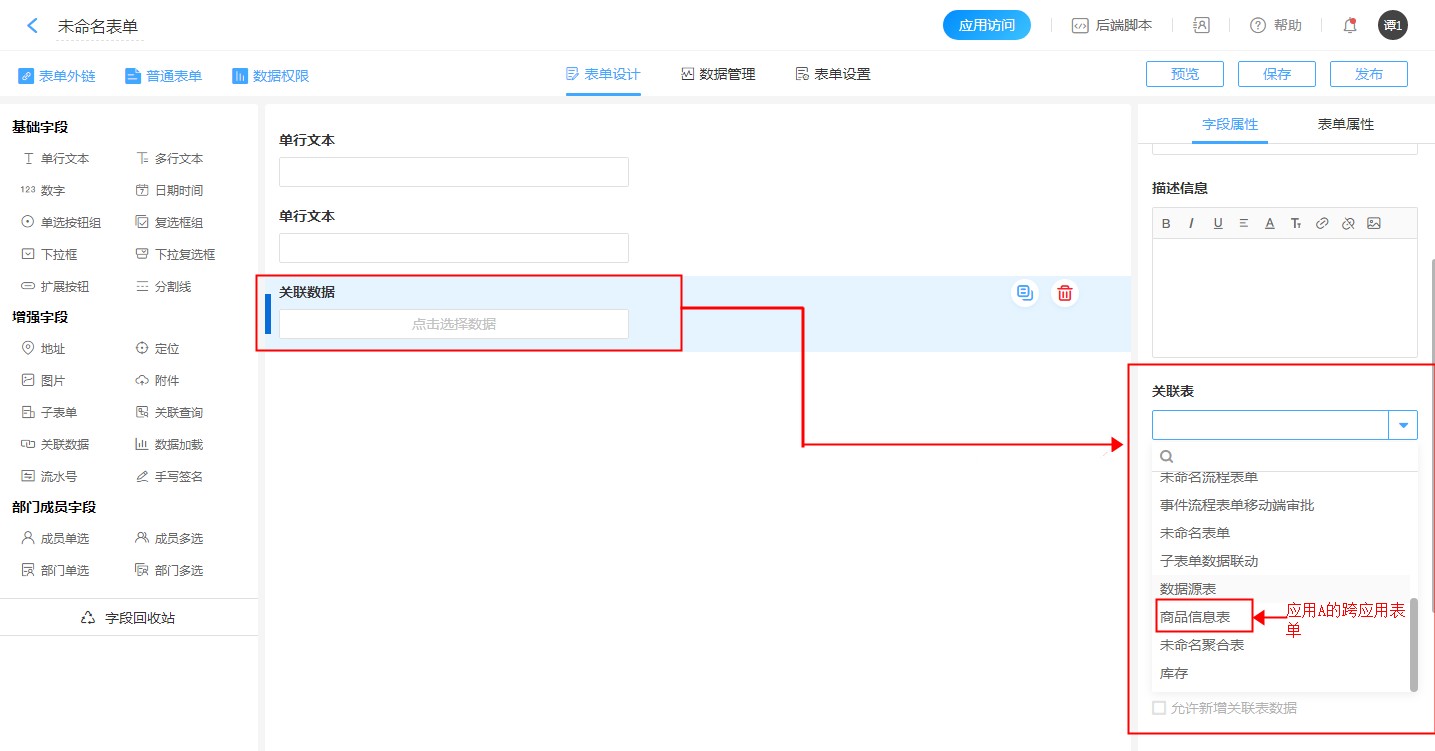Delete the 关联数据 field with trash icon
Viewport: 1435px width, 751px height.
(x=1065, y=293)
